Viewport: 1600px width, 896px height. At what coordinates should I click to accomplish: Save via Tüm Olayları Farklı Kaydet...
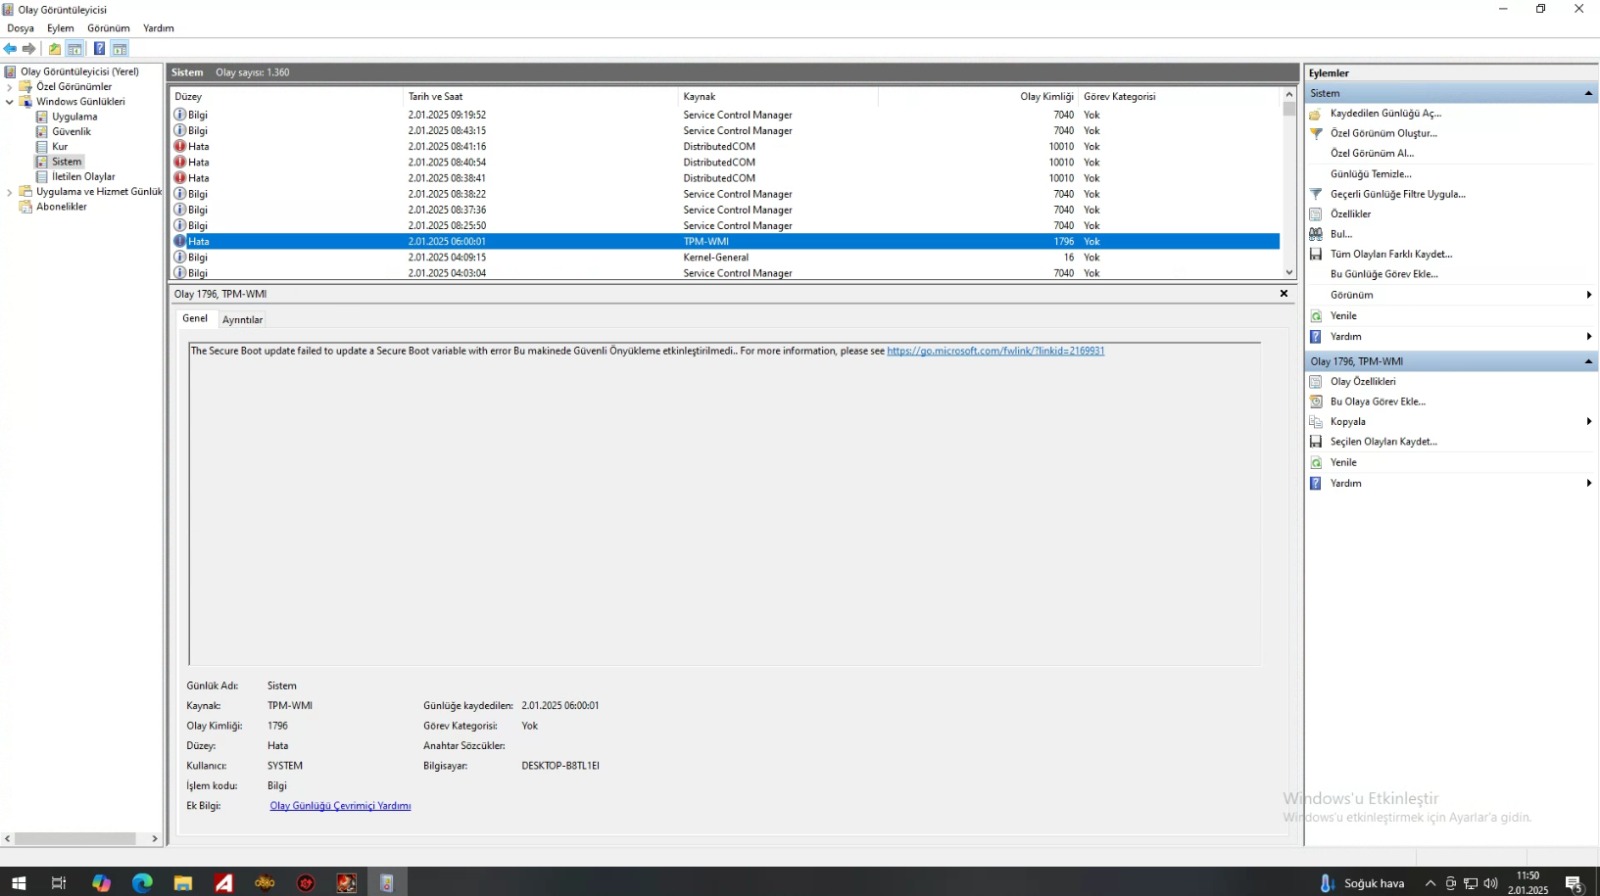1390,254
